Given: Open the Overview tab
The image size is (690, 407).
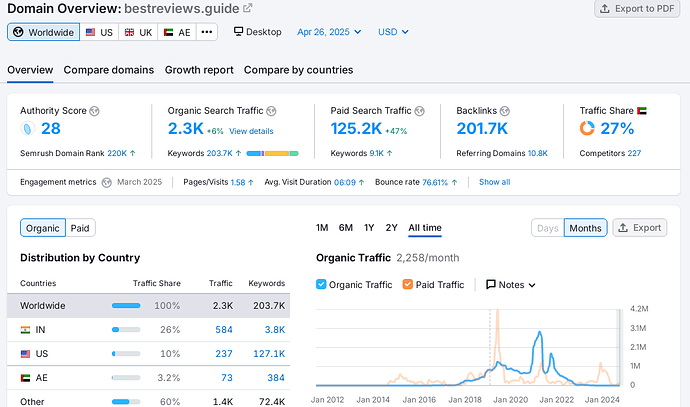Looking at the screenshot, I should (x=30, y=70).
